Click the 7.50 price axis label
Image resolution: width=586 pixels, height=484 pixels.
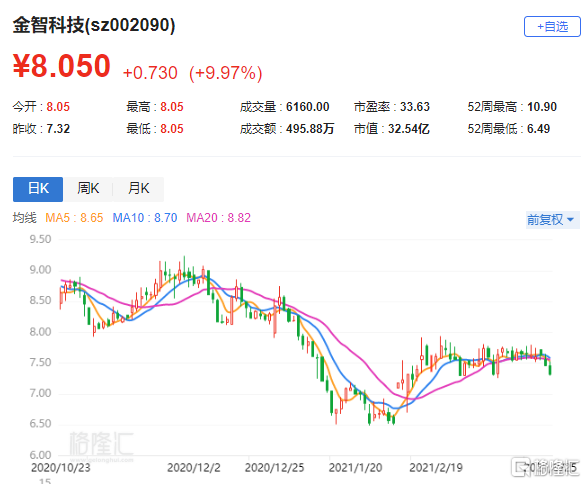(40, 363)
